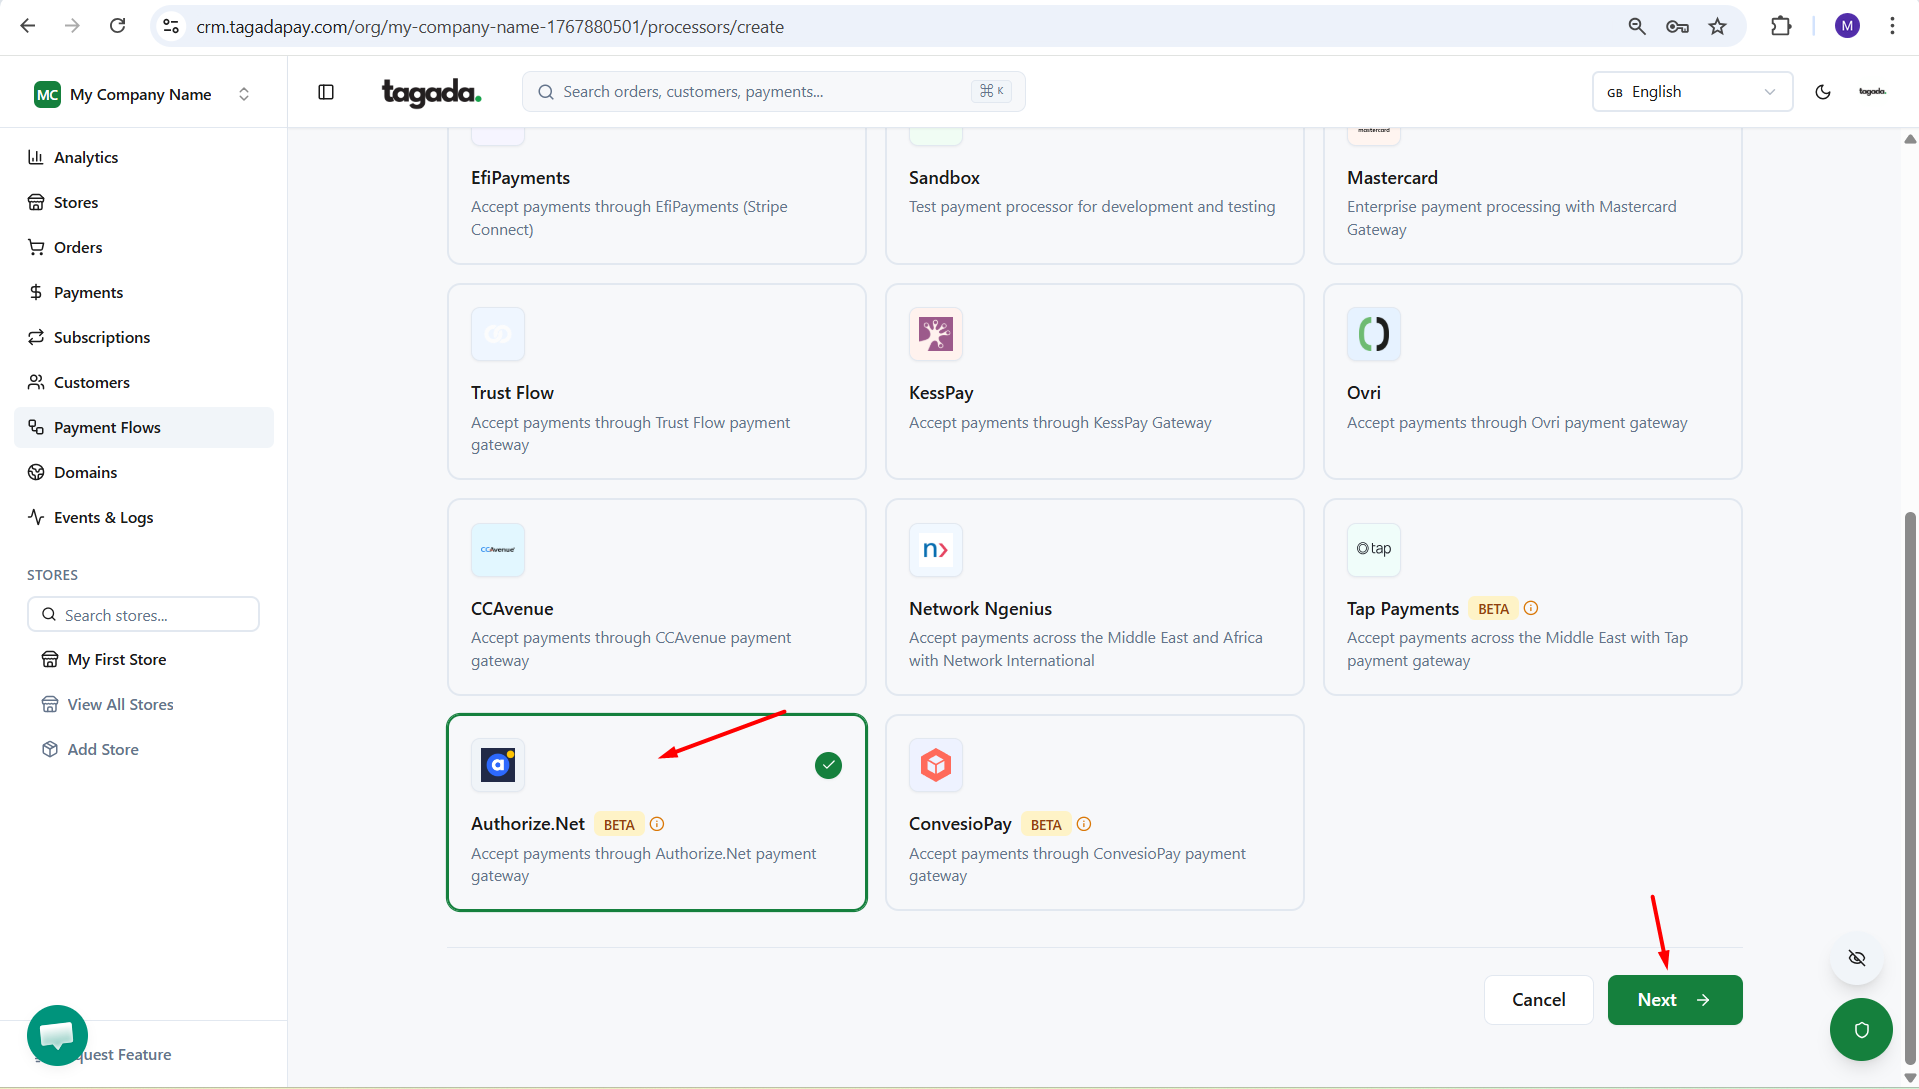The height and width of the screenshot is (1089, 1919).
Task: Open the English language dropdown
Action: coord(1691,92)
